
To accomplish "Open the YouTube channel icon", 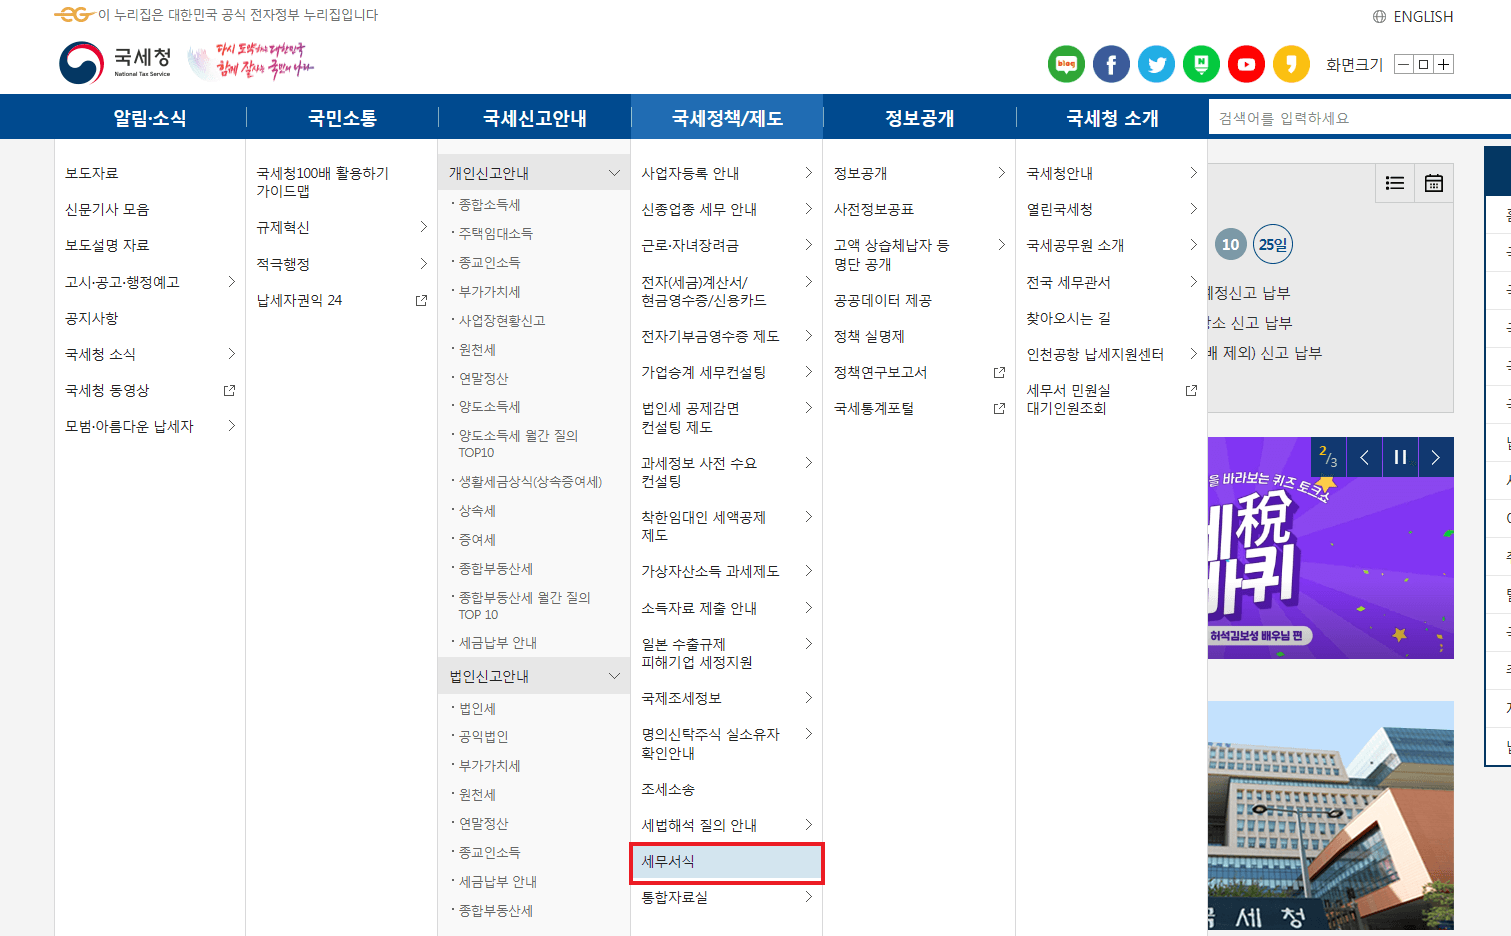I will (x=1246, y=63).
